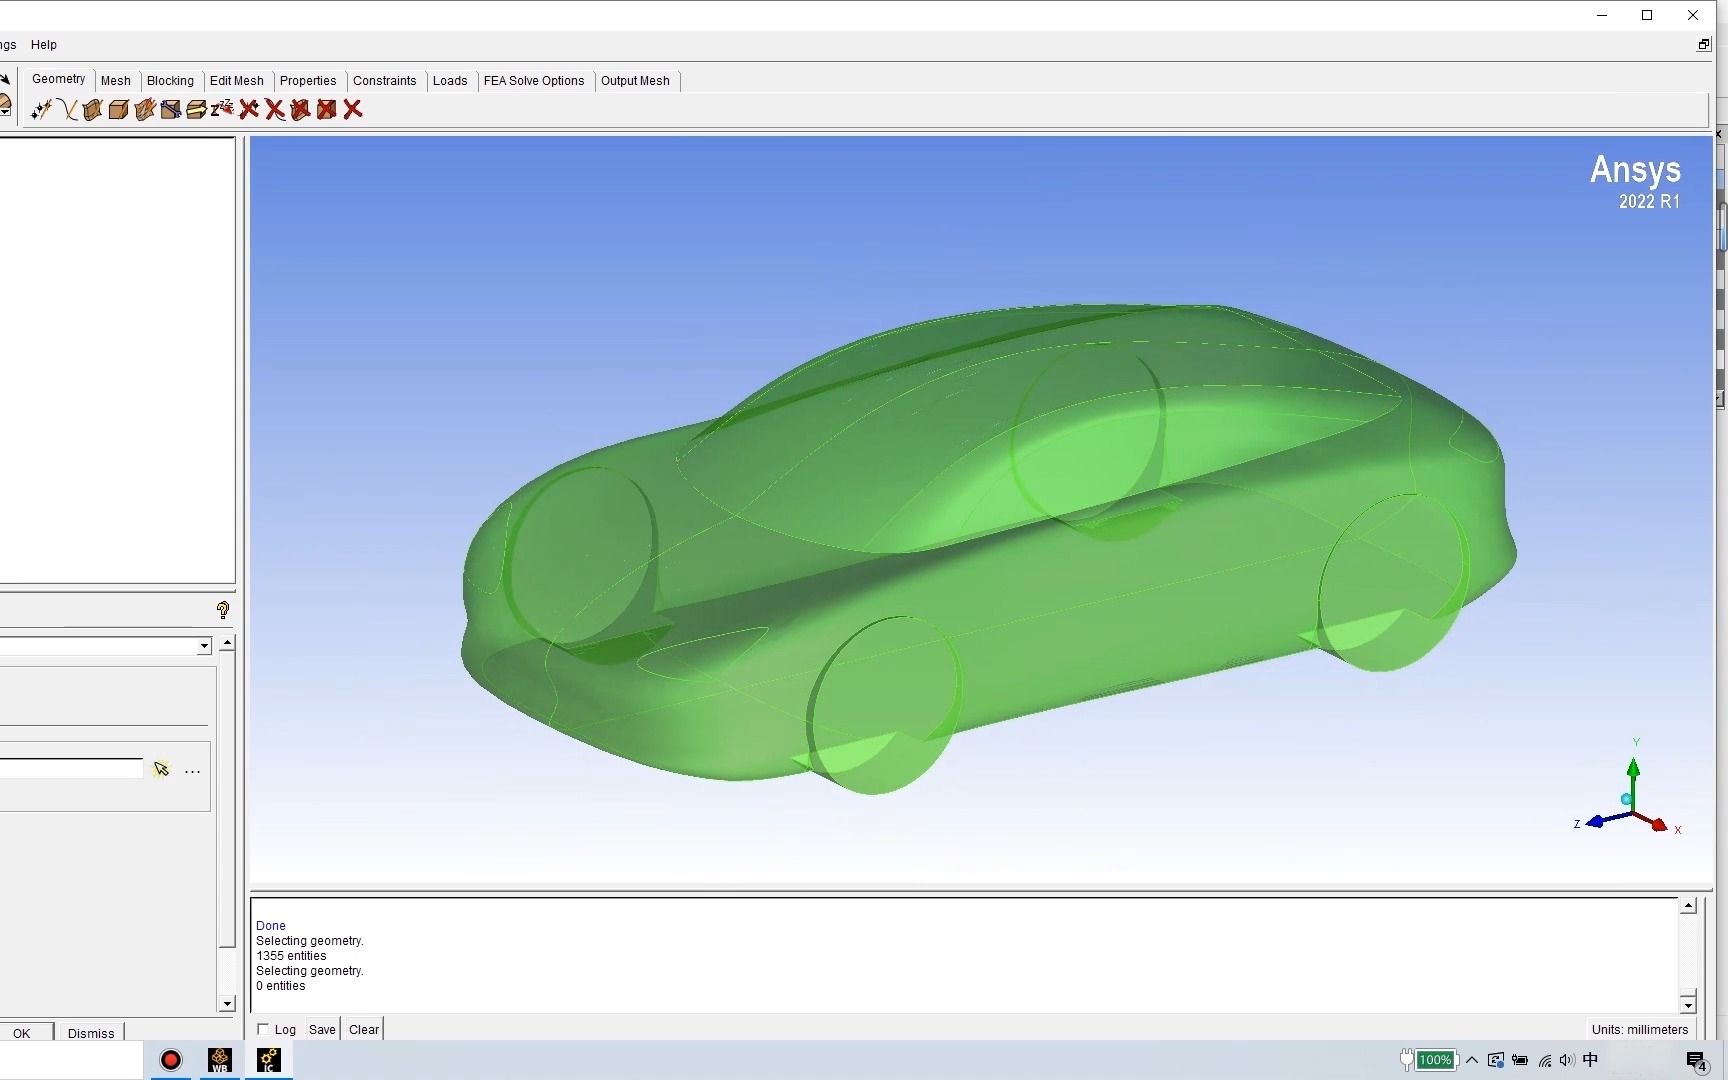Open the volume control tray icon
The width and height of the screenshot is (1728, 1080).
point(1567,1060)
